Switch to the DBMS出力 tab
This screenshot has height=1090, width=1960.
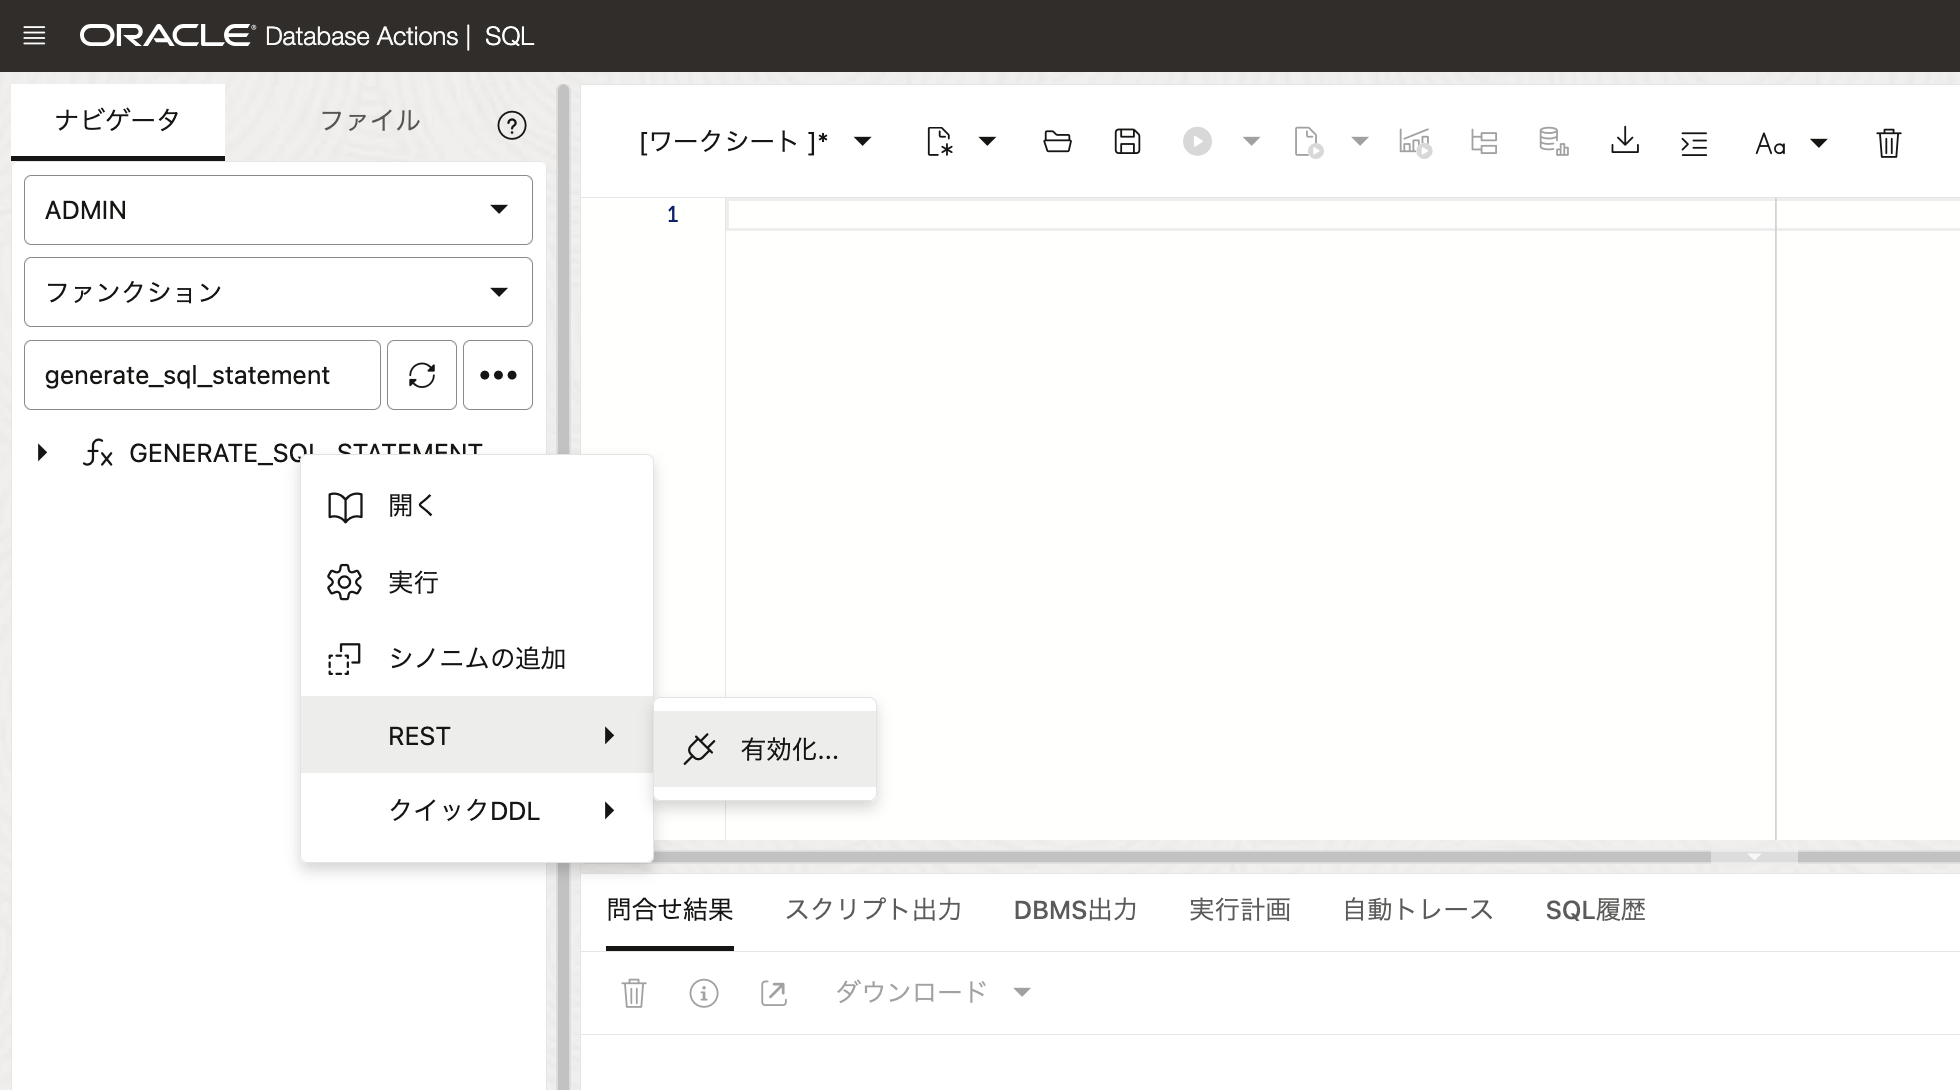(1075, 910)
